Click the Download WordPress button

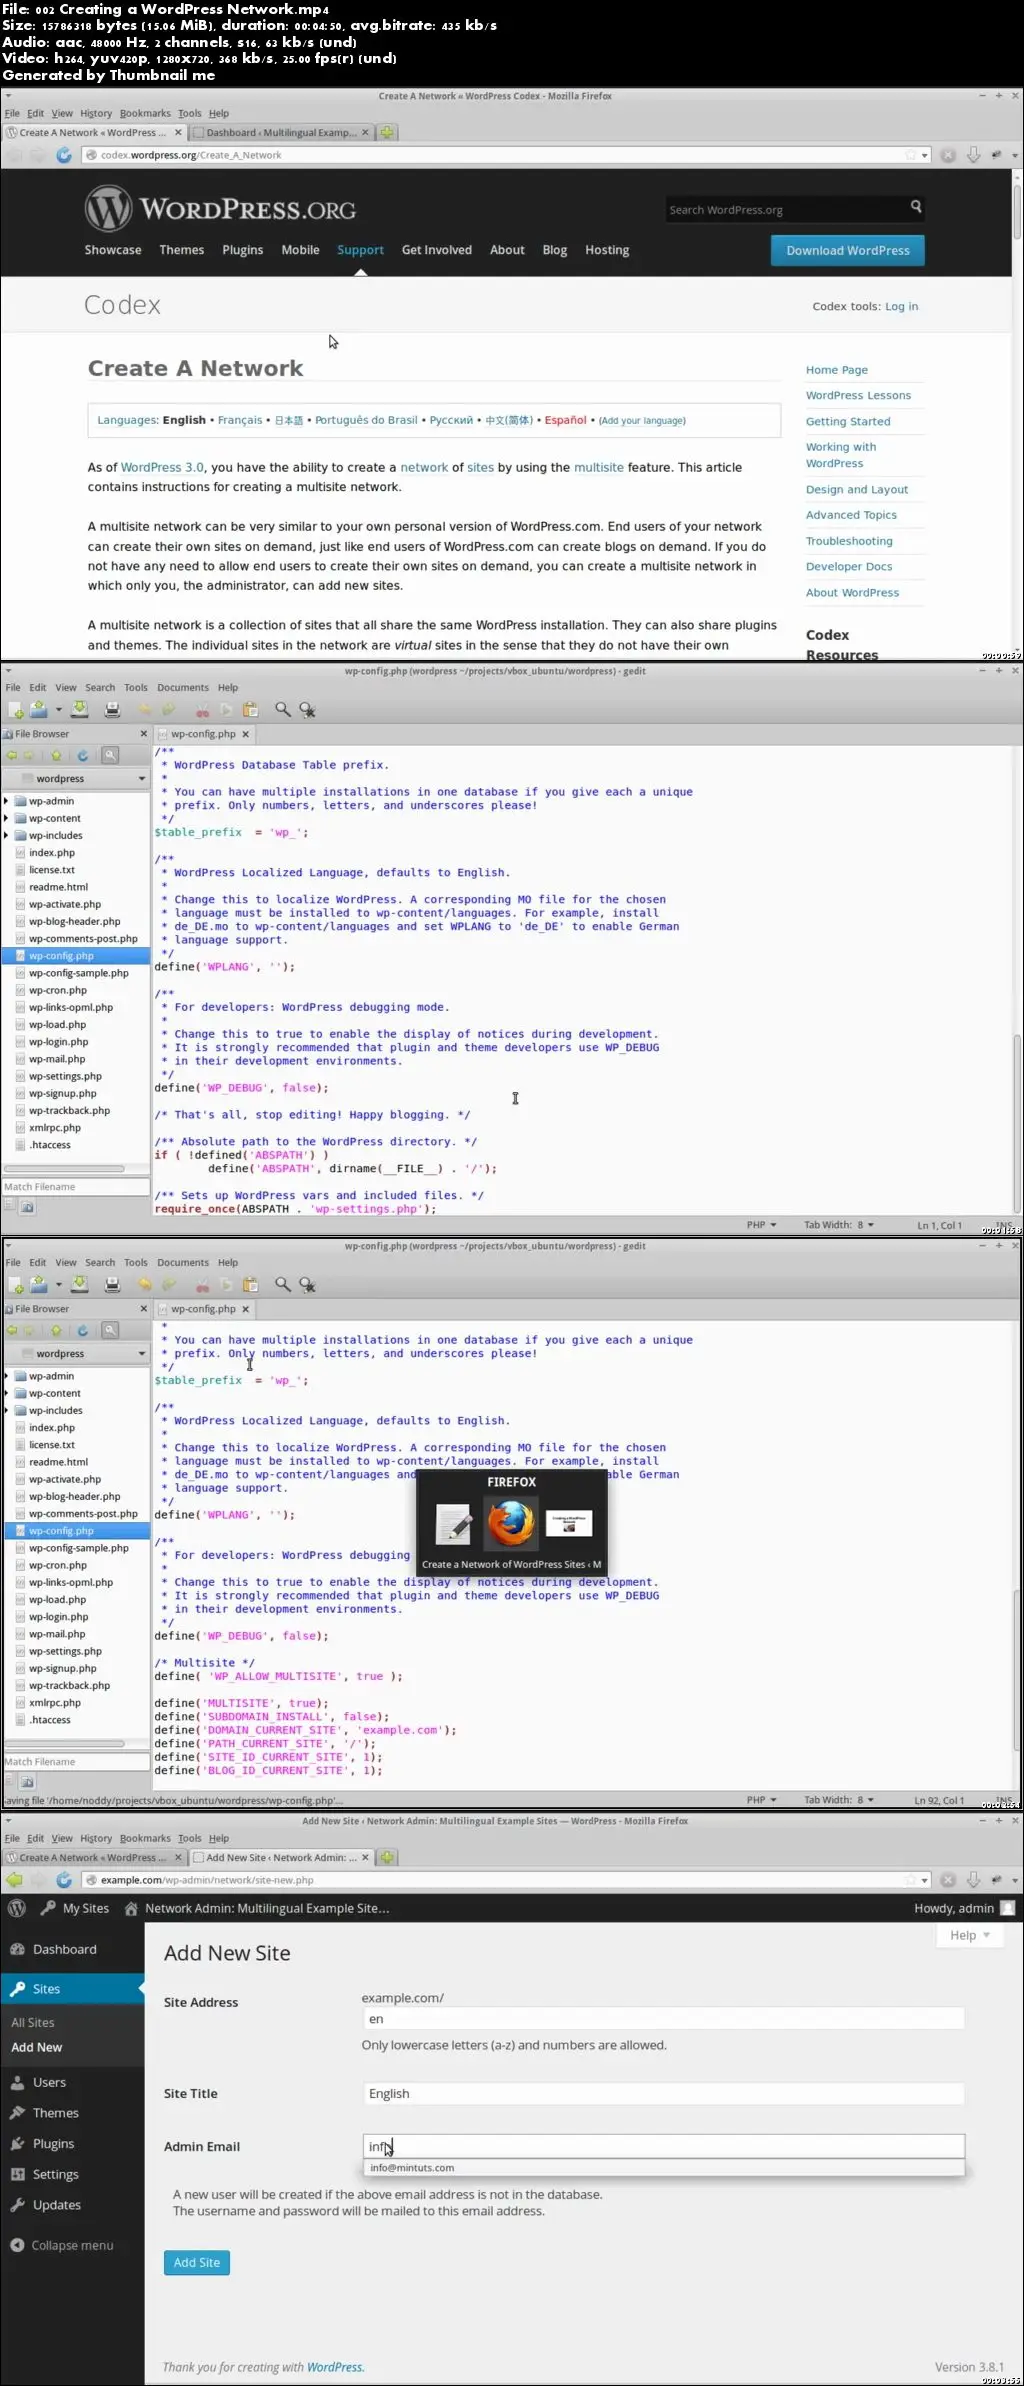point(848,251)
